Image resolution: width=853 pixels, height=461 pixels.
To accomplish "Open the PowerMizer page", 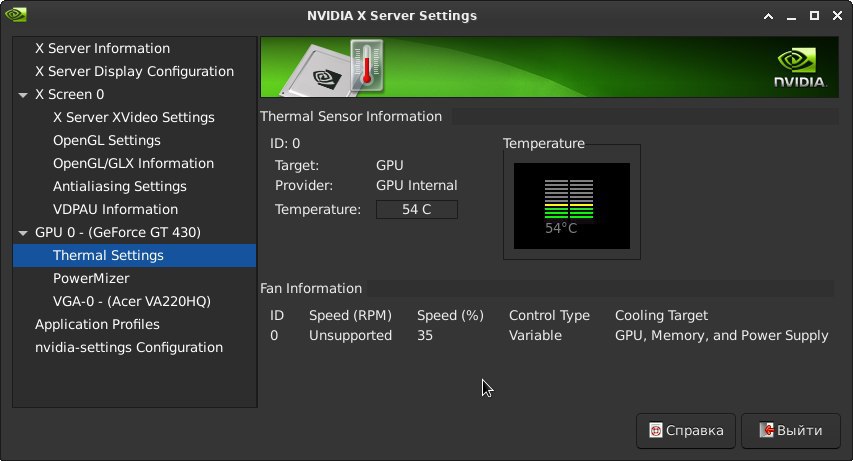I will point(91,278).
